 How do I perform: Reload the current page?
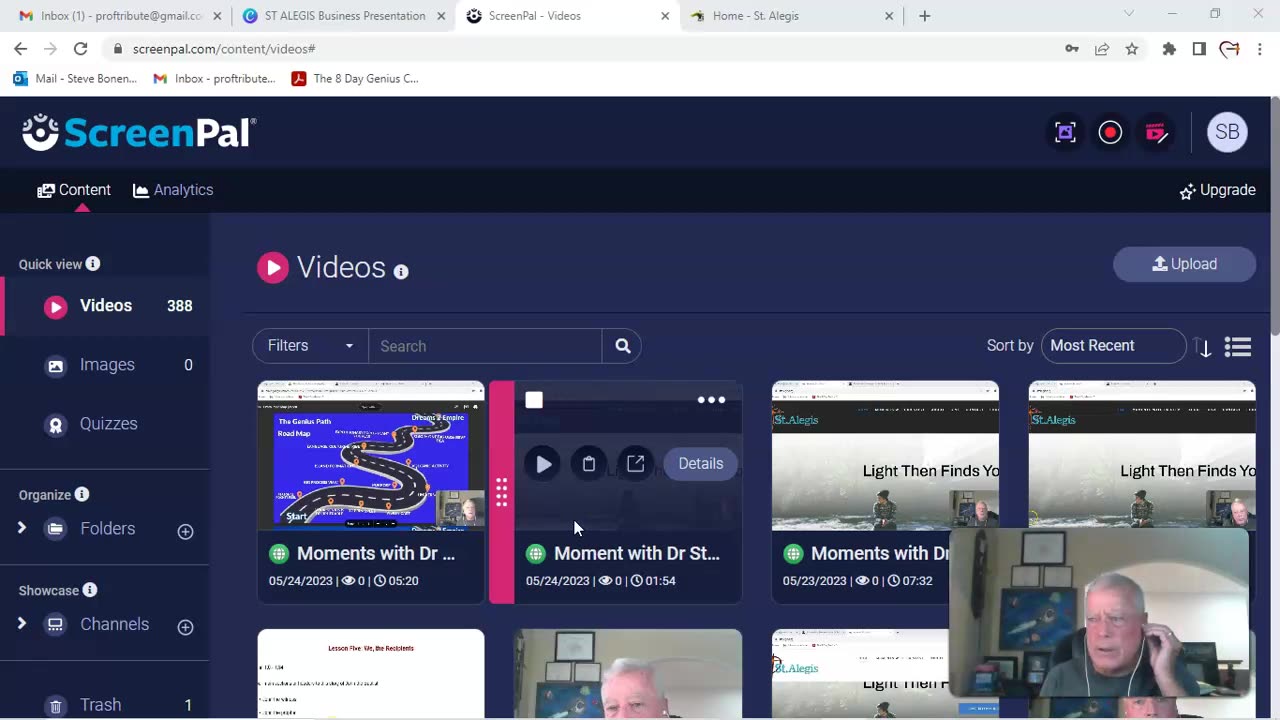80,49
